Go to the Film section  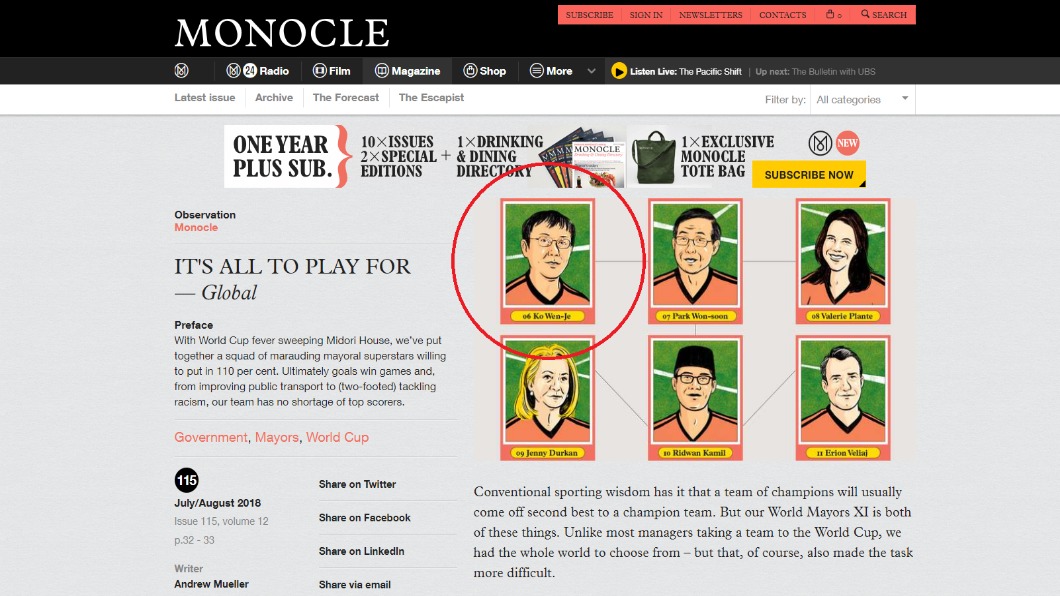click(x=332, y=70)
